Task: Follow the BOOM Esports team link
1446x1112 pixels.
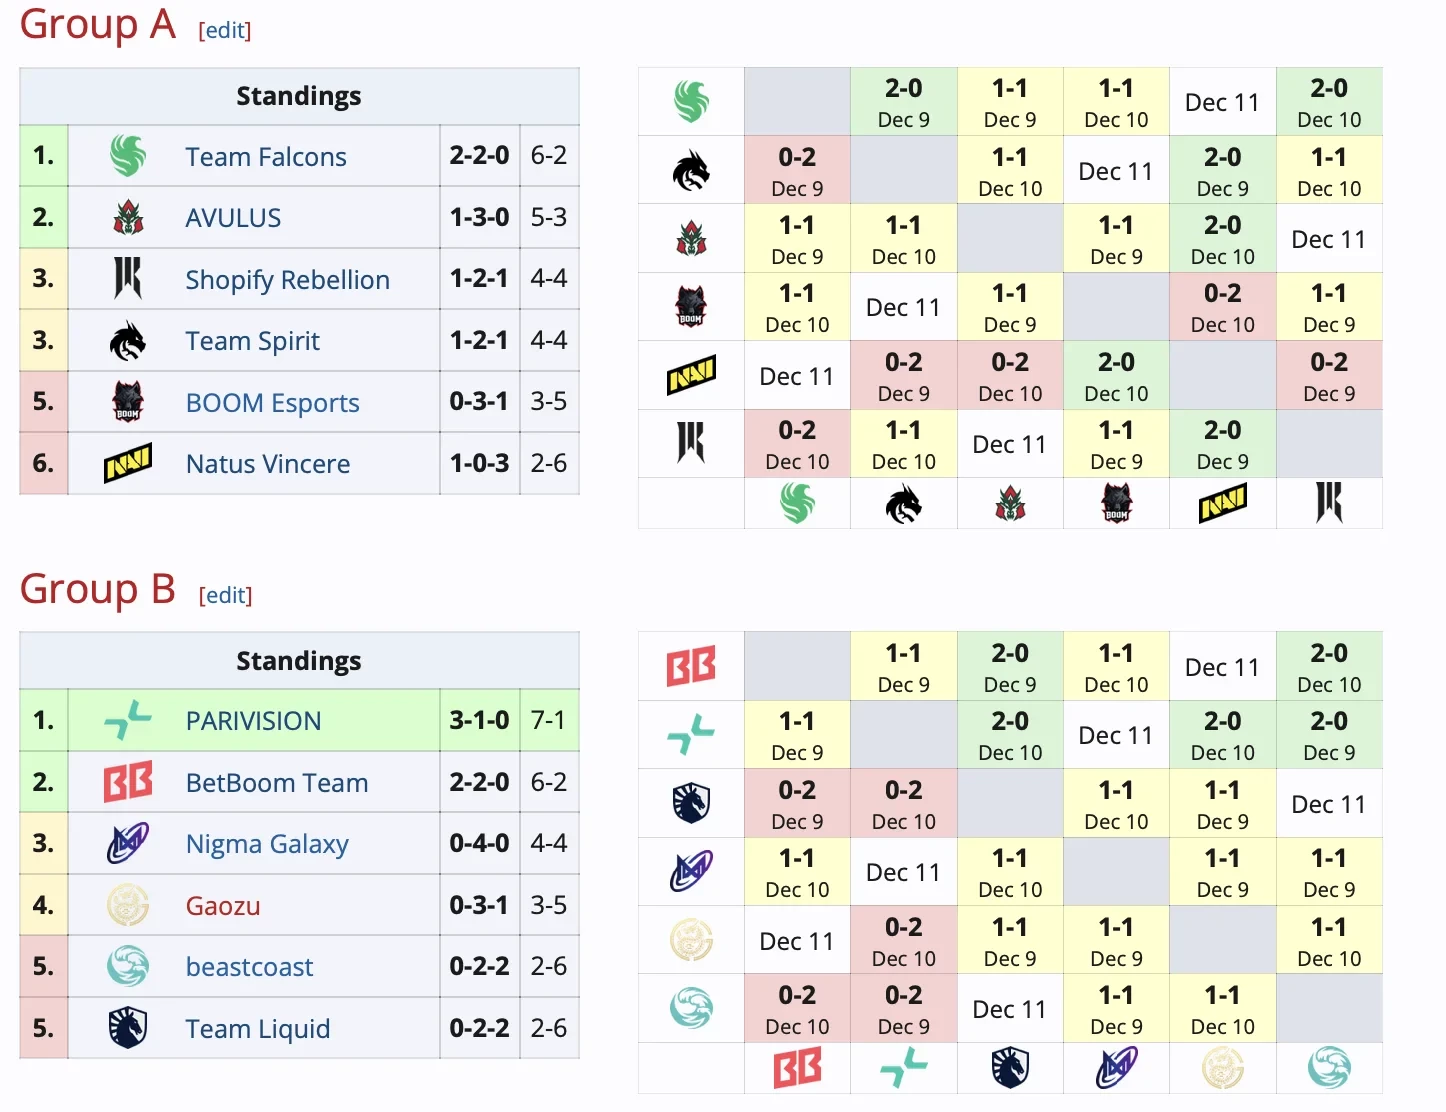Action: pos(272,403)
